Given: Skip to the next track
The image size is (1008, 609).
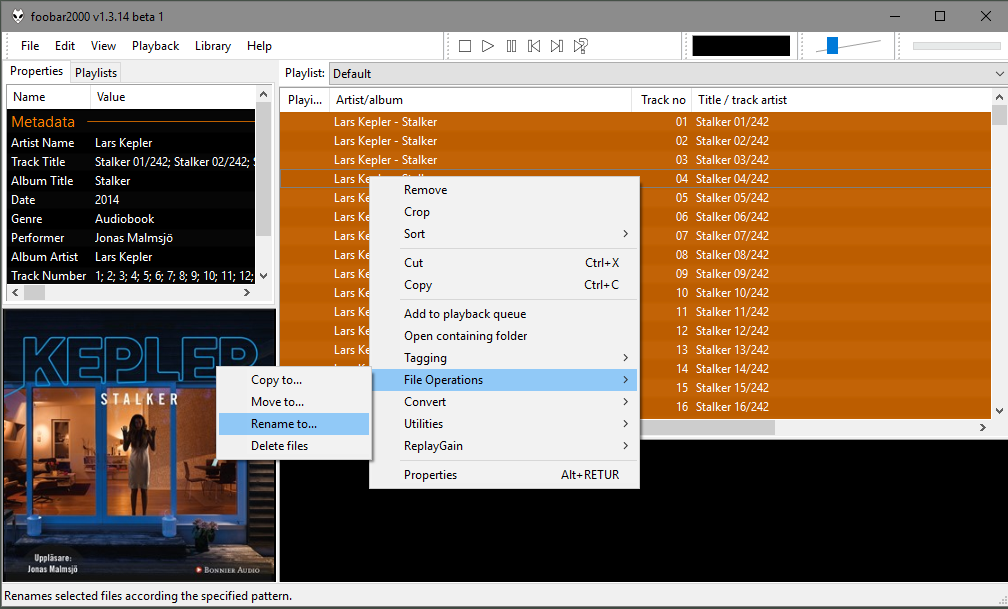Looking at the screenshot, I should 557,46.
